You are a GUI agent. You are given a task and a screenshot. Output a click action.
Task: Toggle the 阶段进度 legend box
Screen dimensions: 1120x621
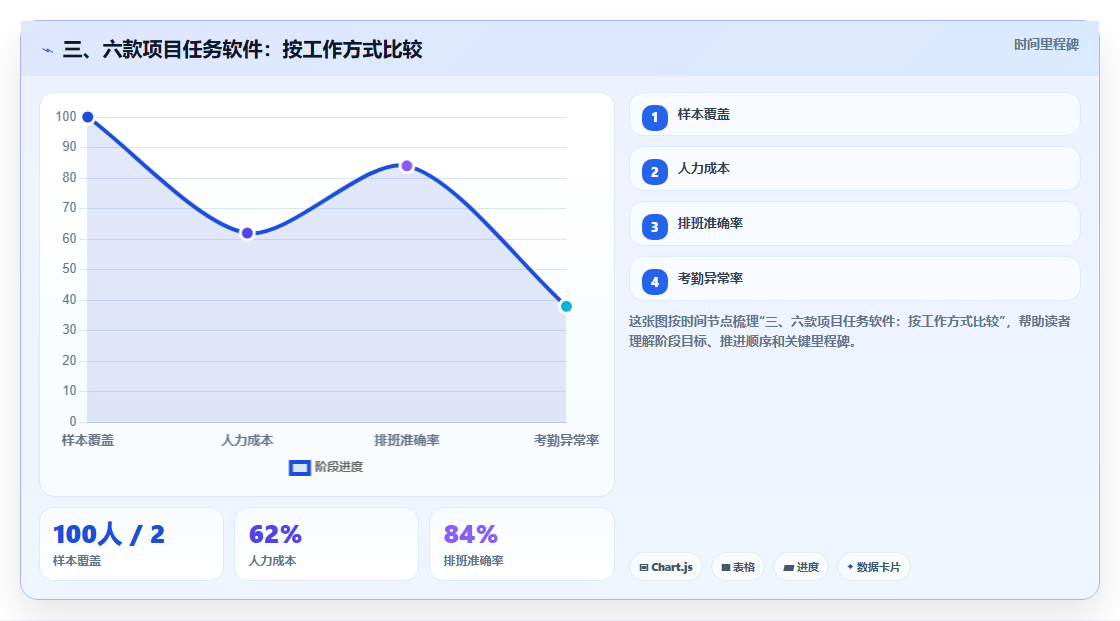[299, 468]
